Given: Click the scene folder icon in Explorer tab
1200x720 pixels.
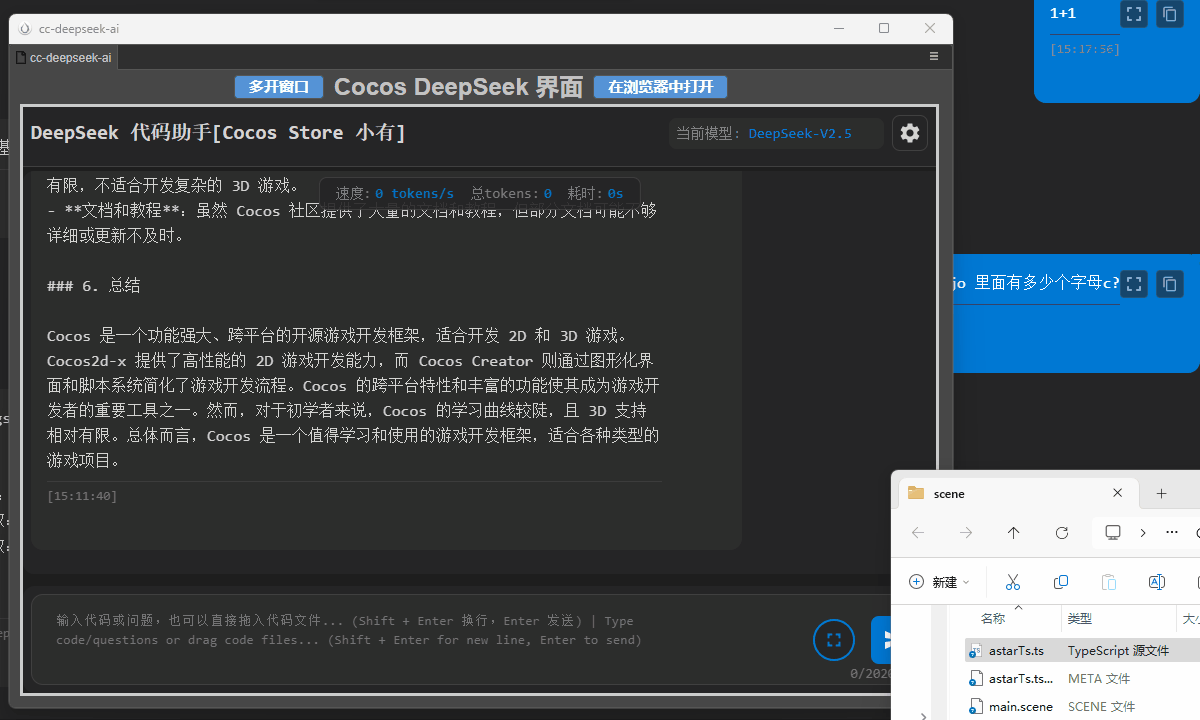Looking at the screenshot, I should 916,493.
